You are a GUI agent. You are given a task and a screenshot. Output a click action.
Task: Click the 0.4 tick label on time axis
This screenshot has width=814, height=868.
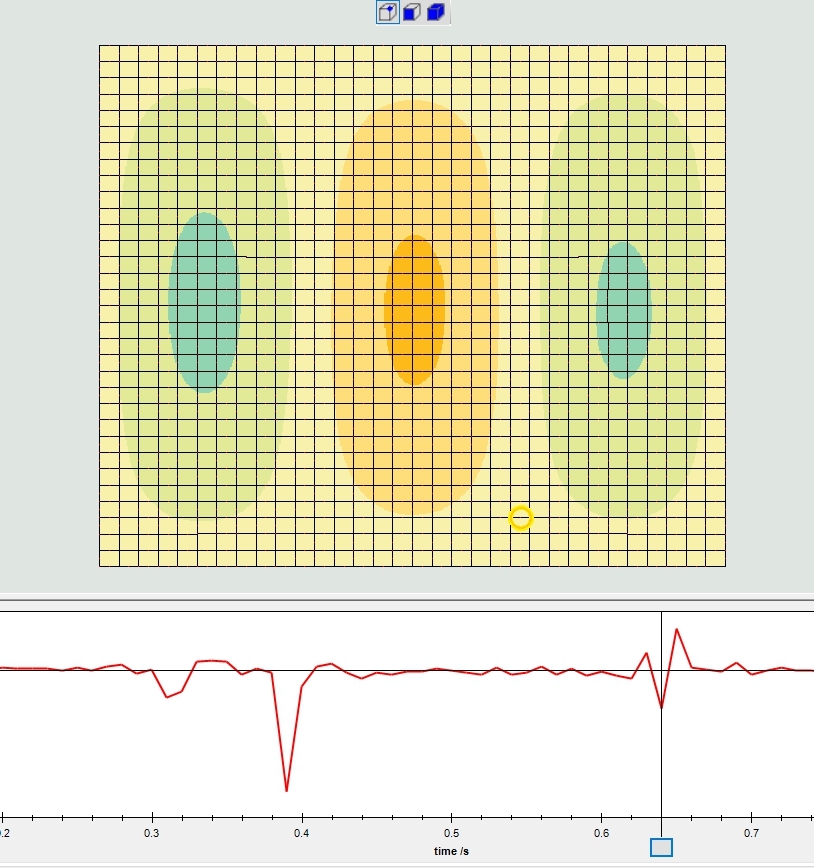[302, 833]
